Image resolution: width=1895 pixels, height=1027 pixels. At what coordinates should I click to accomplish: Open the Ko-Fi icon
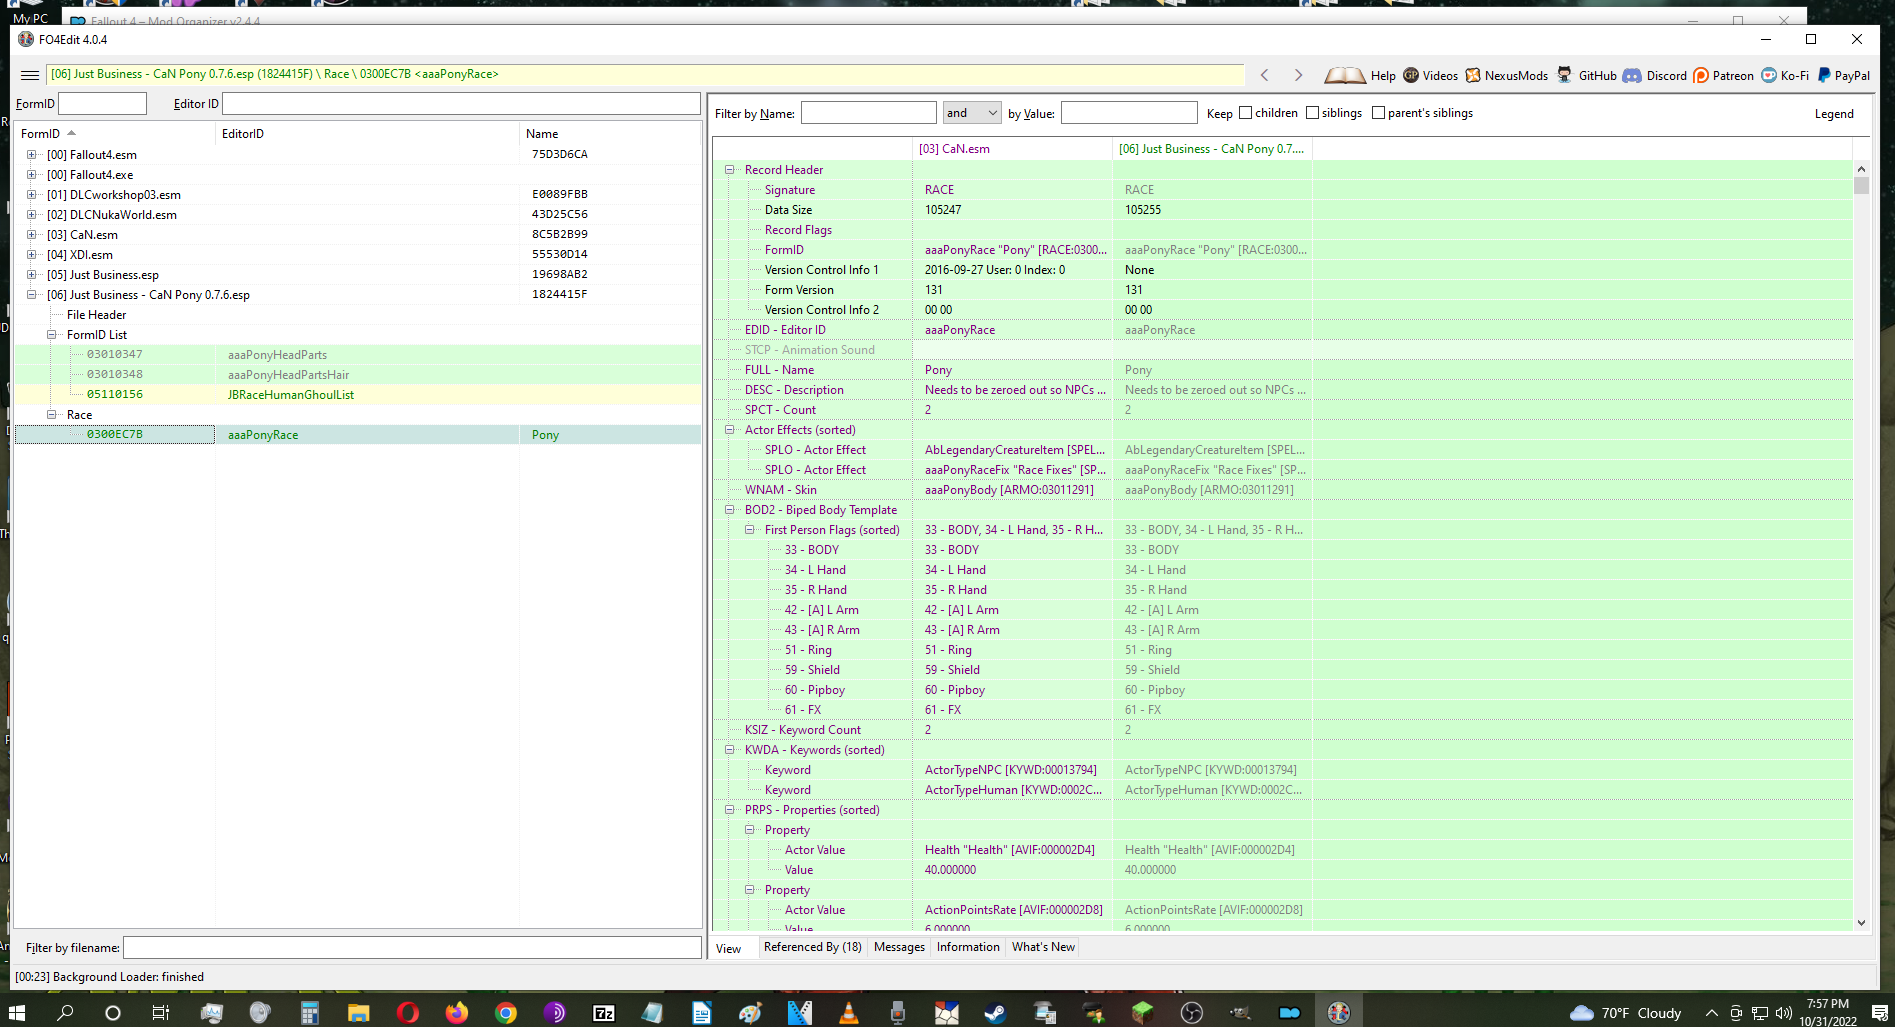click(x=1769, y=75)
